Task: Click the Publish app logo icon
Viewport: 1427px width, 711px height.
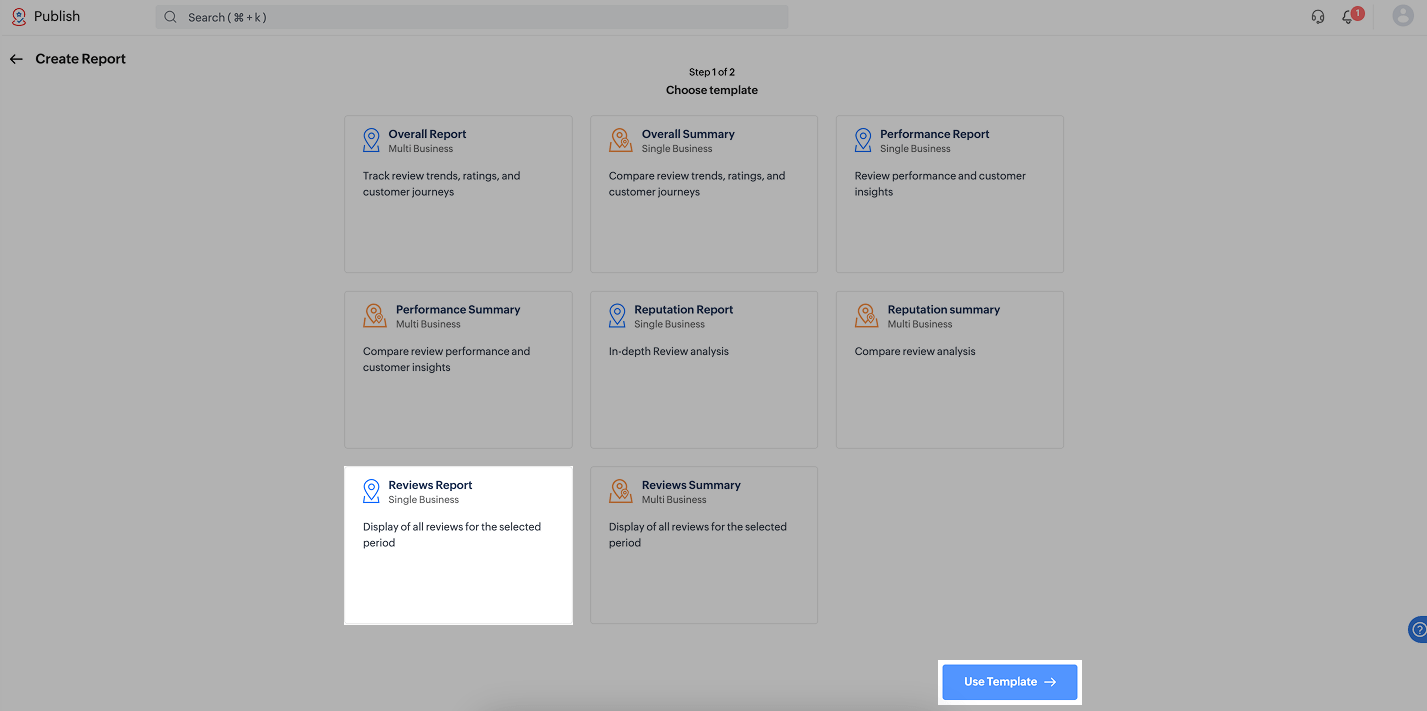Action: [18, 17]
